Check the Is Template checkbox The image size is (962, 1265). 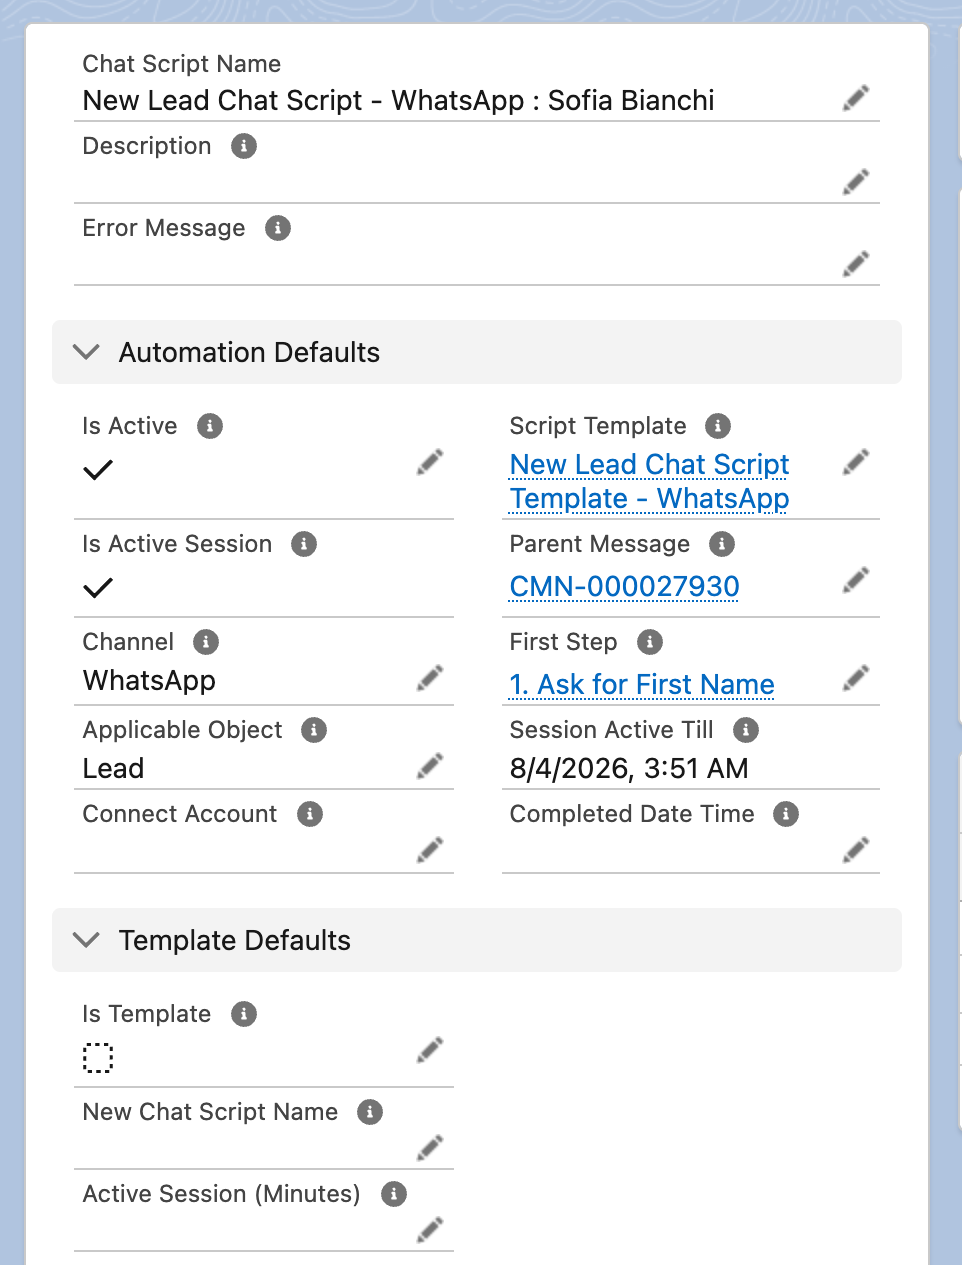[98, 1058]
